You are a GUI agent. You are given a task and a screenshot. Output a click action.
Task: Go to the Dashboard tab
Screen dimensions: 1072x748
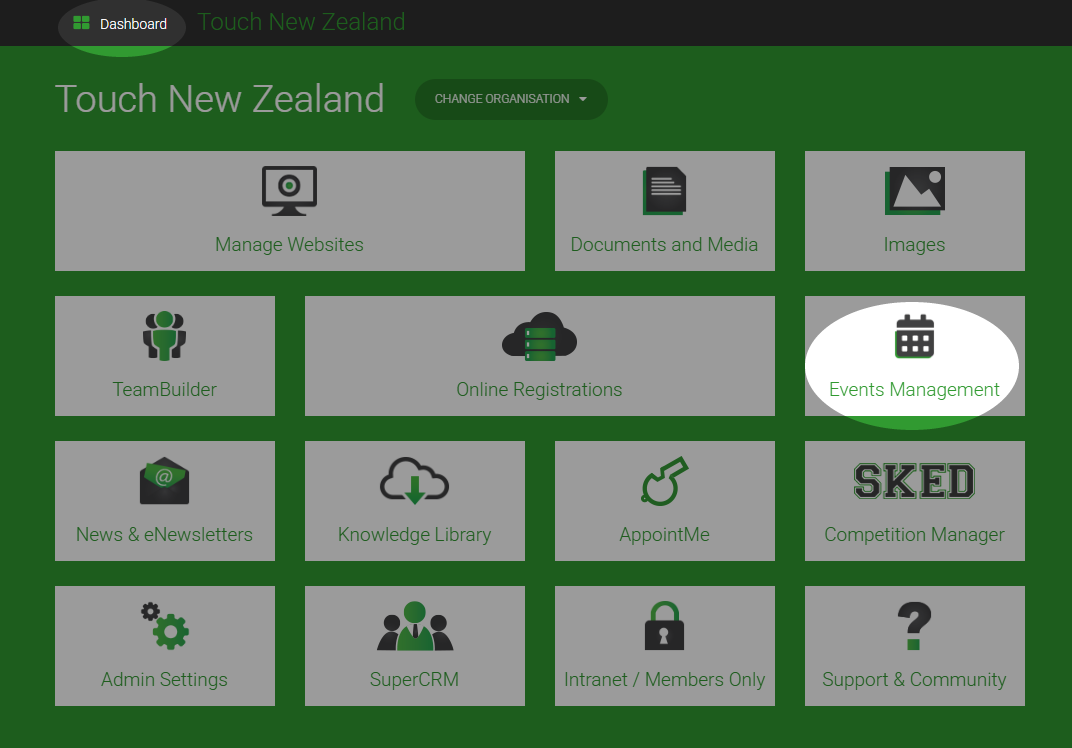(x=122, y=25)
